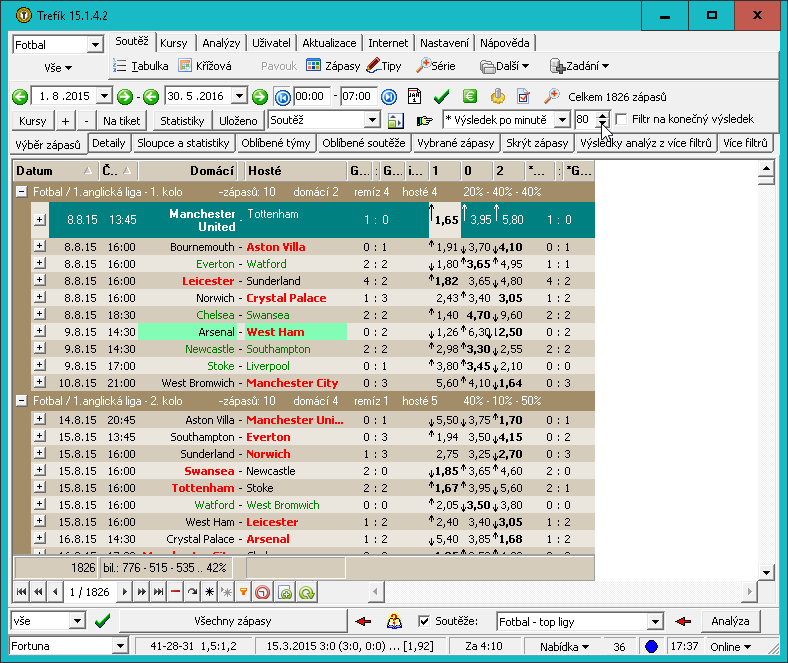
Task: Click the pointing hand icon
Action: (425, 121)
